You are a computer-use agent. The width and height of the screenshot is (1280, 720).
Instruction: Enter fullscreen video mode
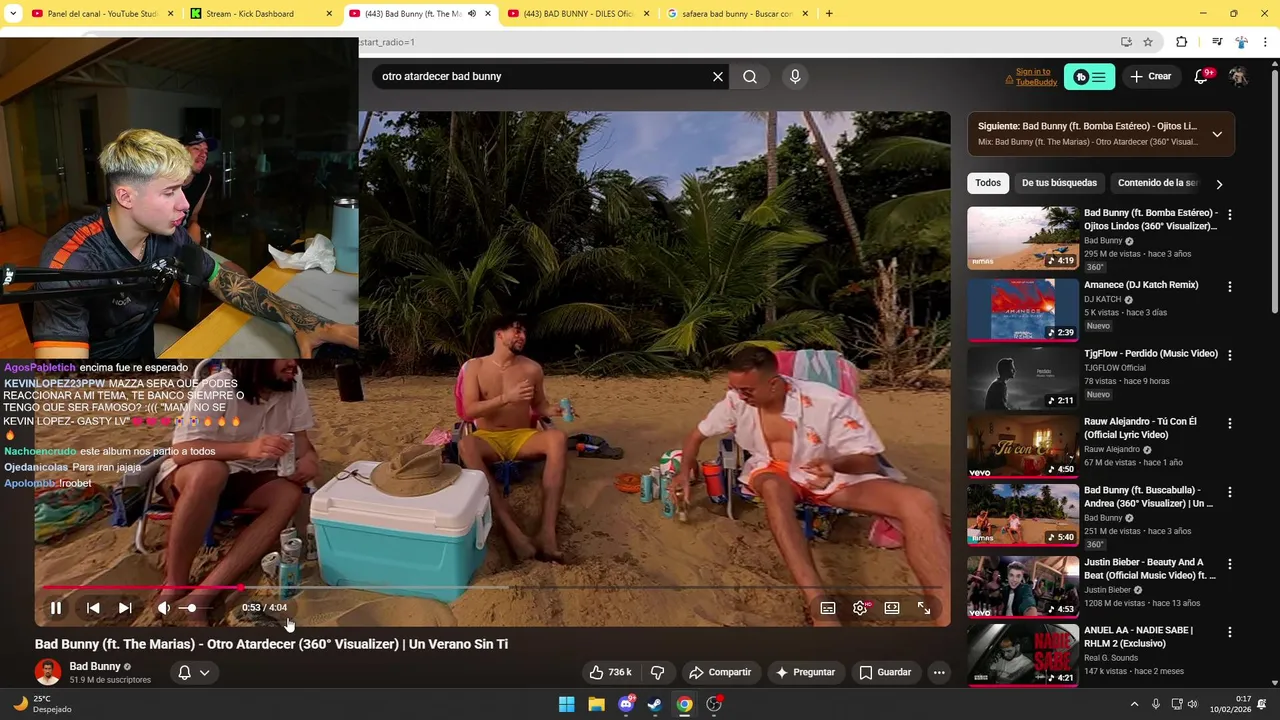[924, 608]
